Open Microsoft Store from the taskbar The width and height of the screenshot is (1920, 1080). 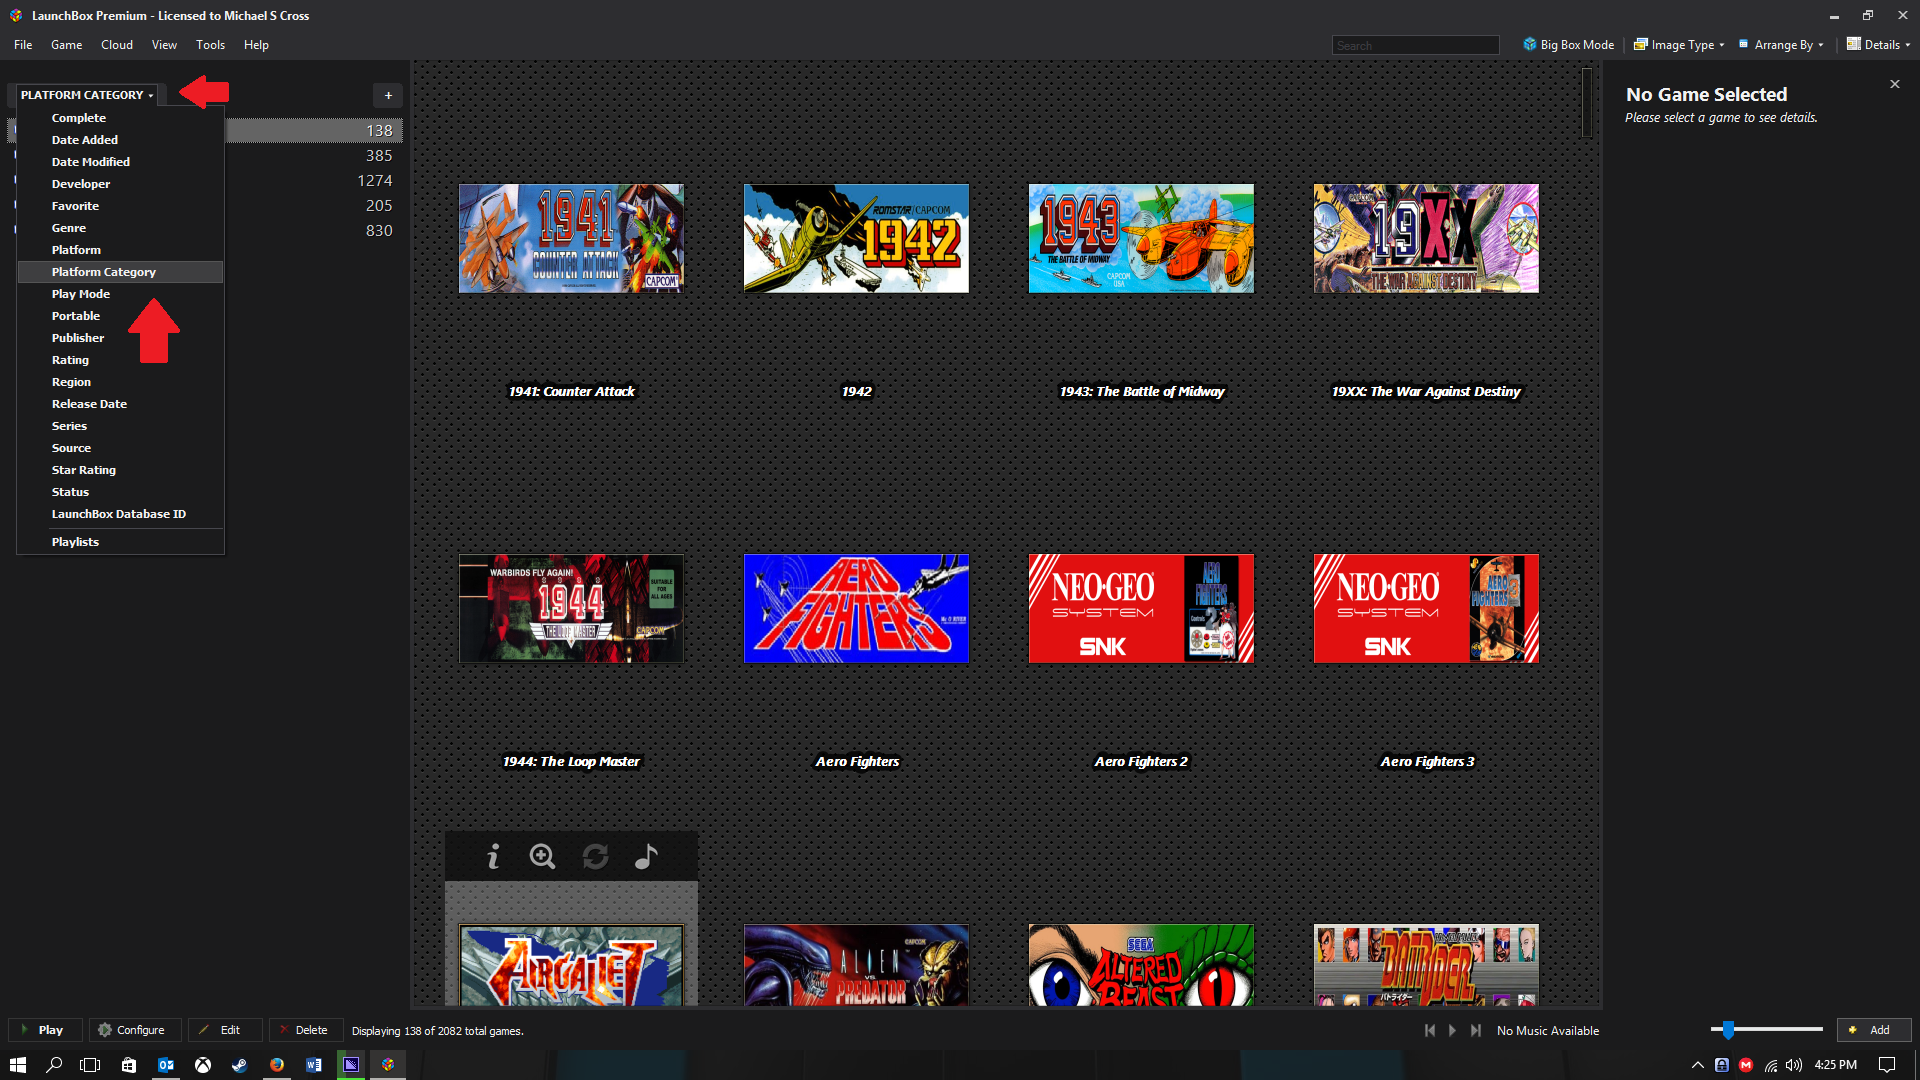click(129, 1065)
